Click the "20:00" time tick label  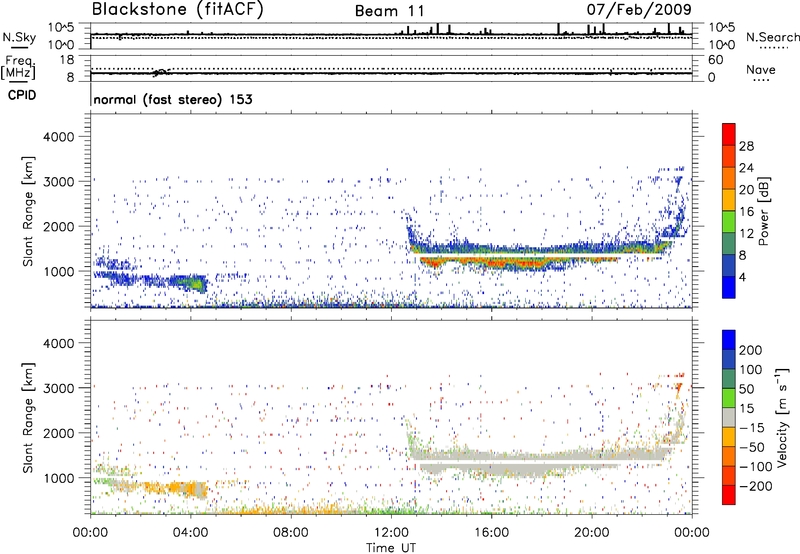click(591, 533)
